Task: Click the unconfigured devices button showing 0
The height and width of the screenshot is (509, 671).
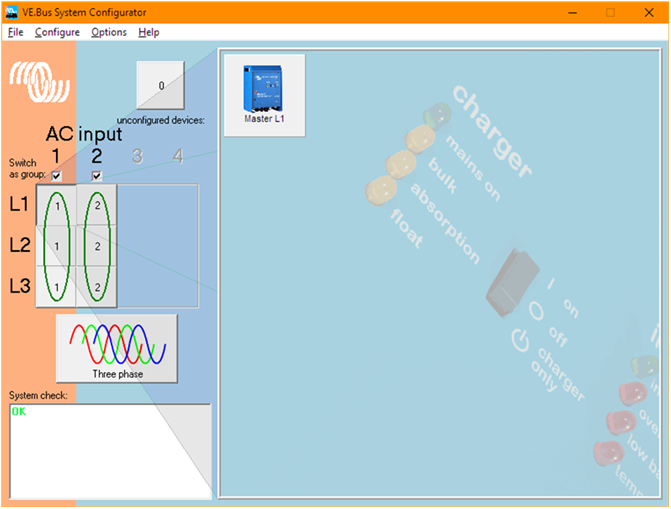Action: click(x=160, y=86)
